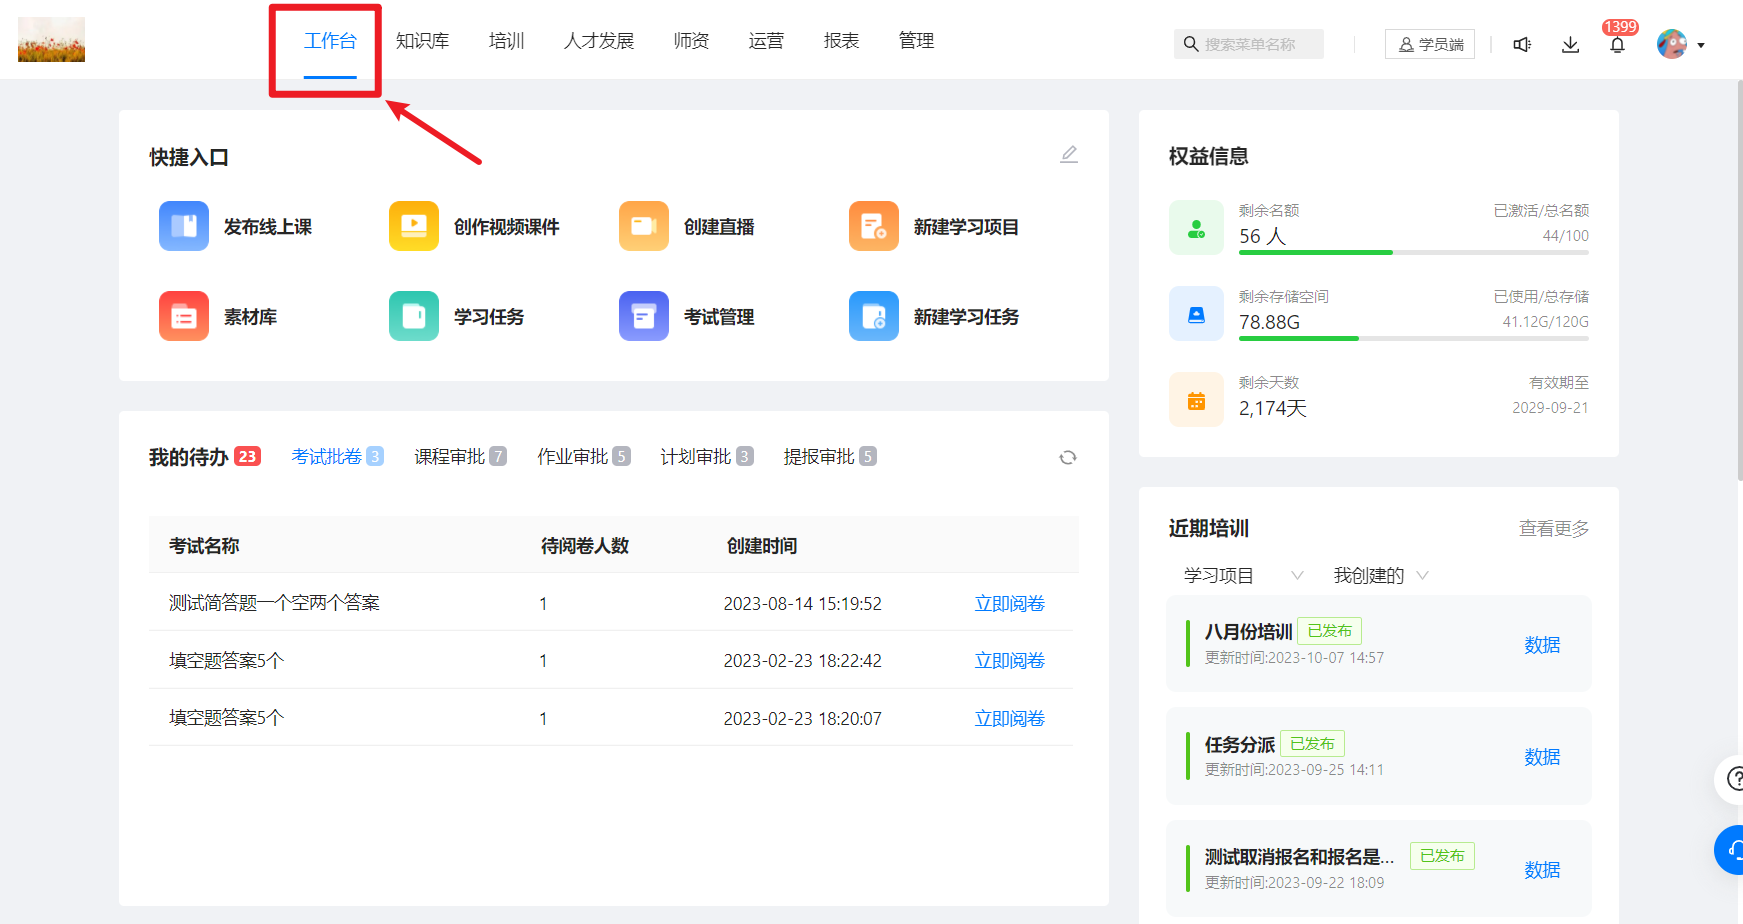
Task: Go to the 工作台 menu
Action: pyautogui.click(x=330, y=41)
